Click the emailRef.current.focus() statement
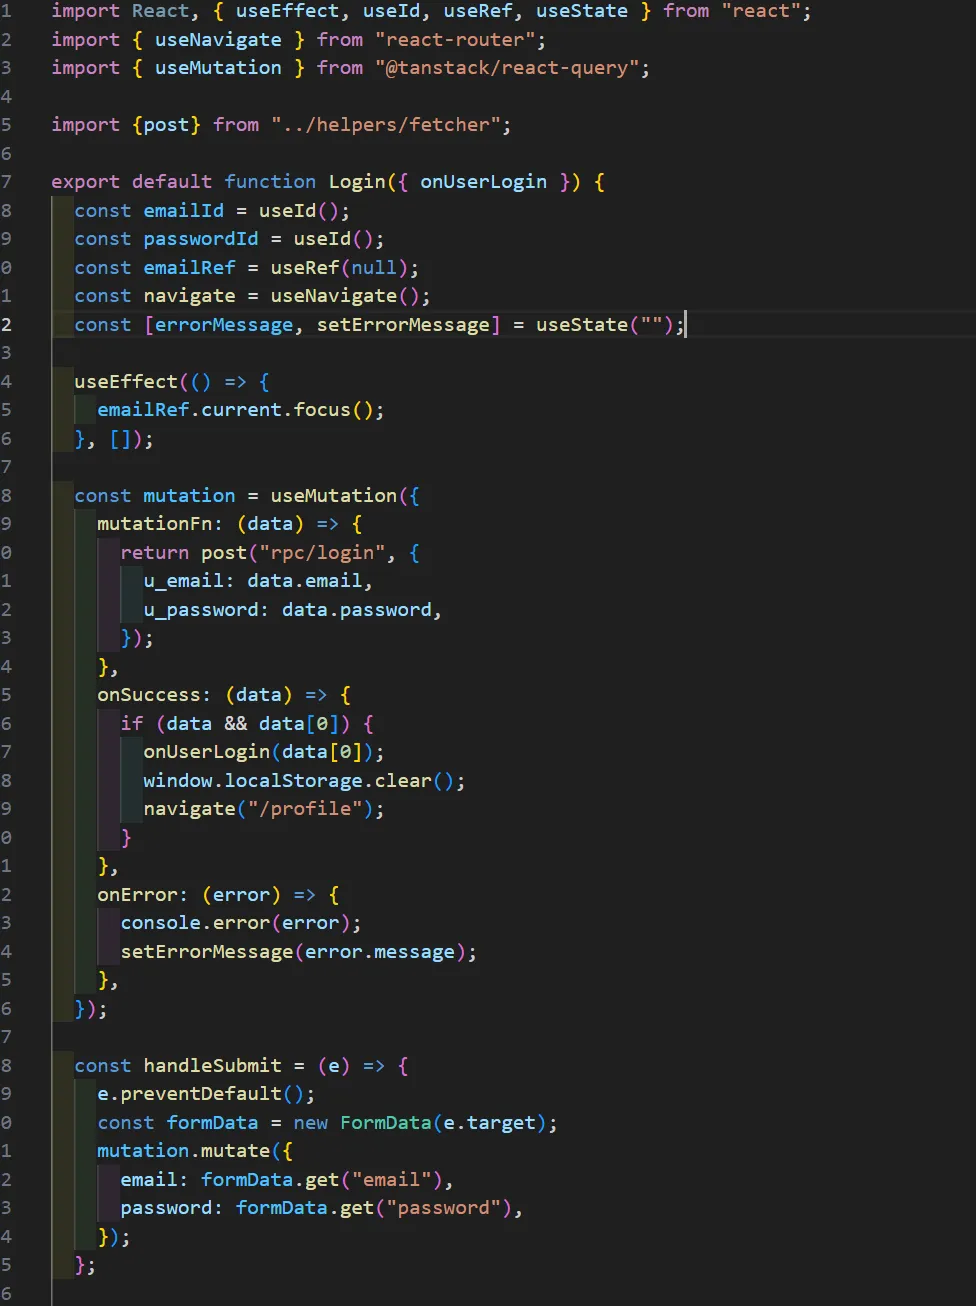 [240, 410]
